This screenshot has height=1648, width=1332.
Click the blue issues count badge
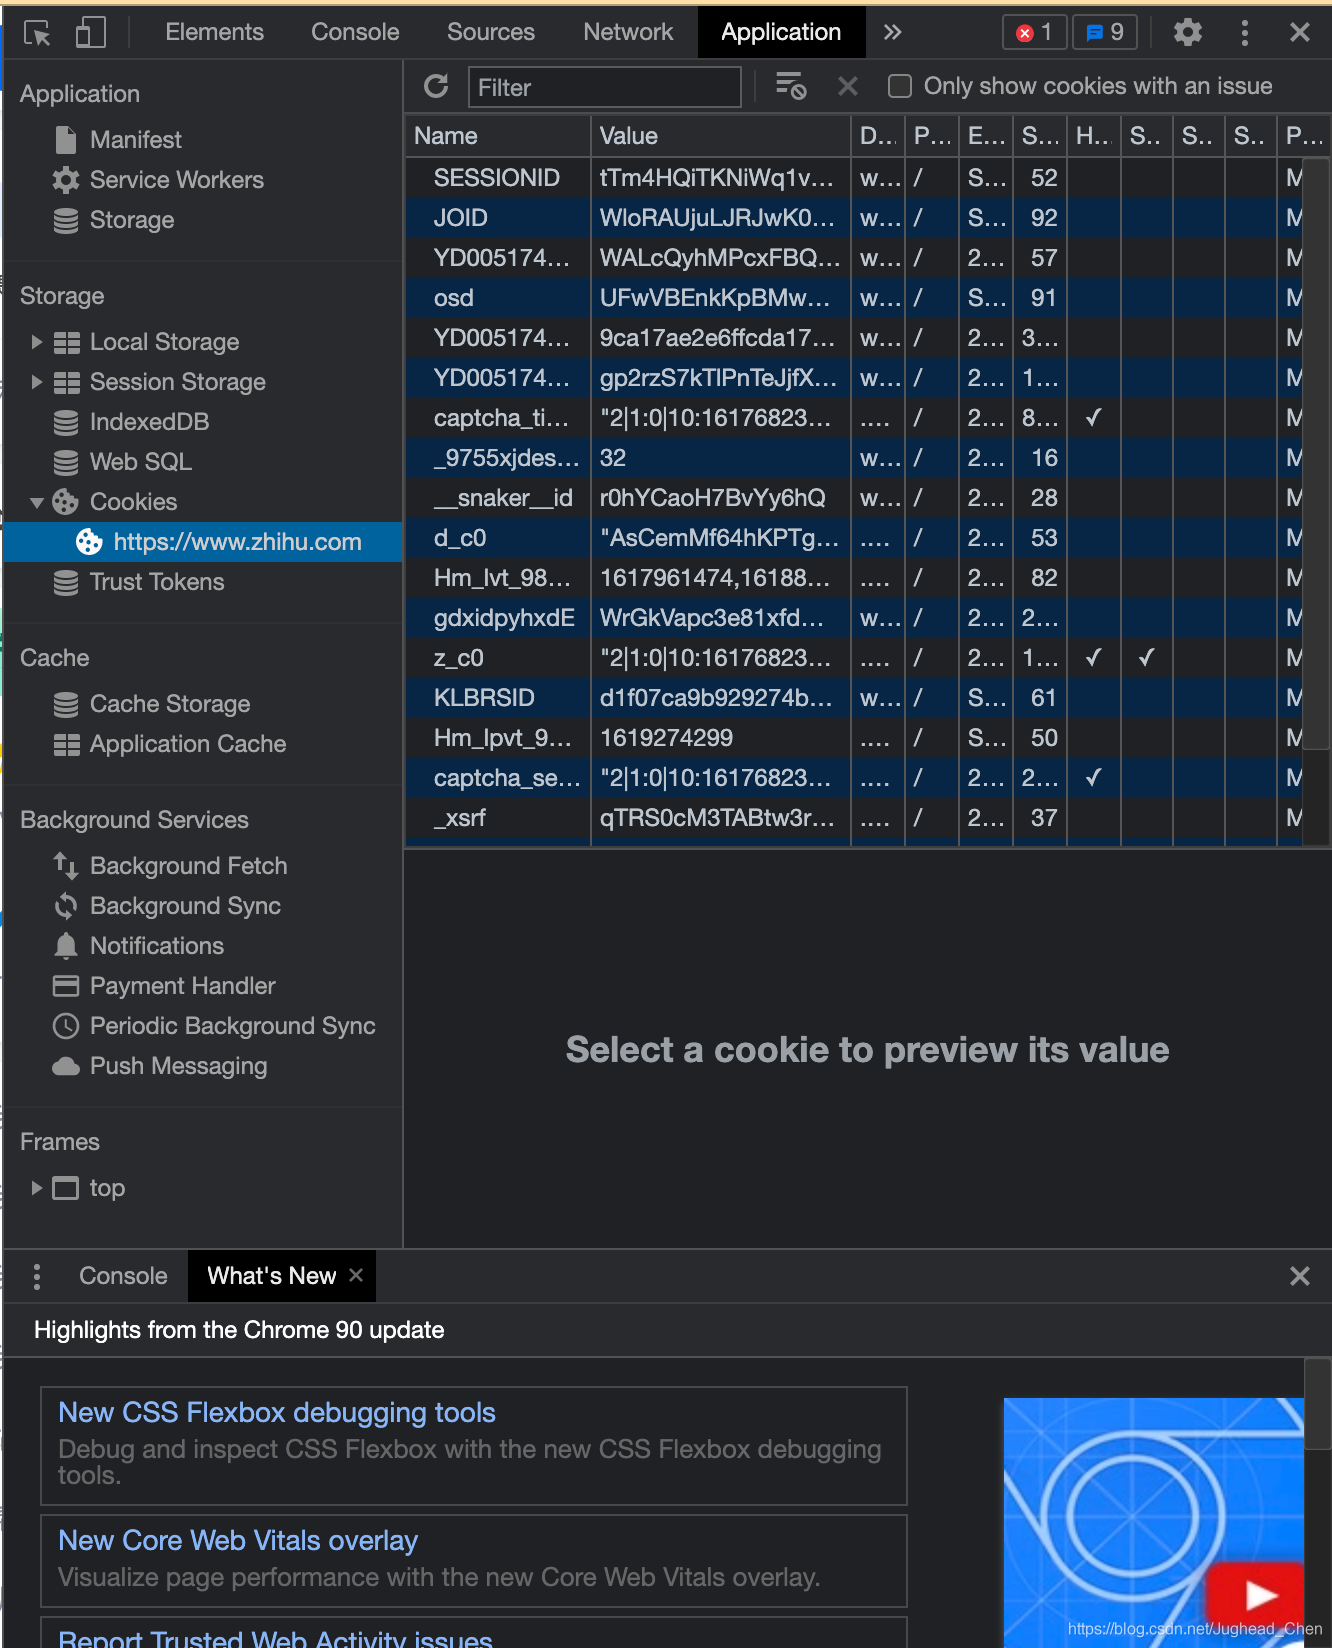coord(1104,33)
